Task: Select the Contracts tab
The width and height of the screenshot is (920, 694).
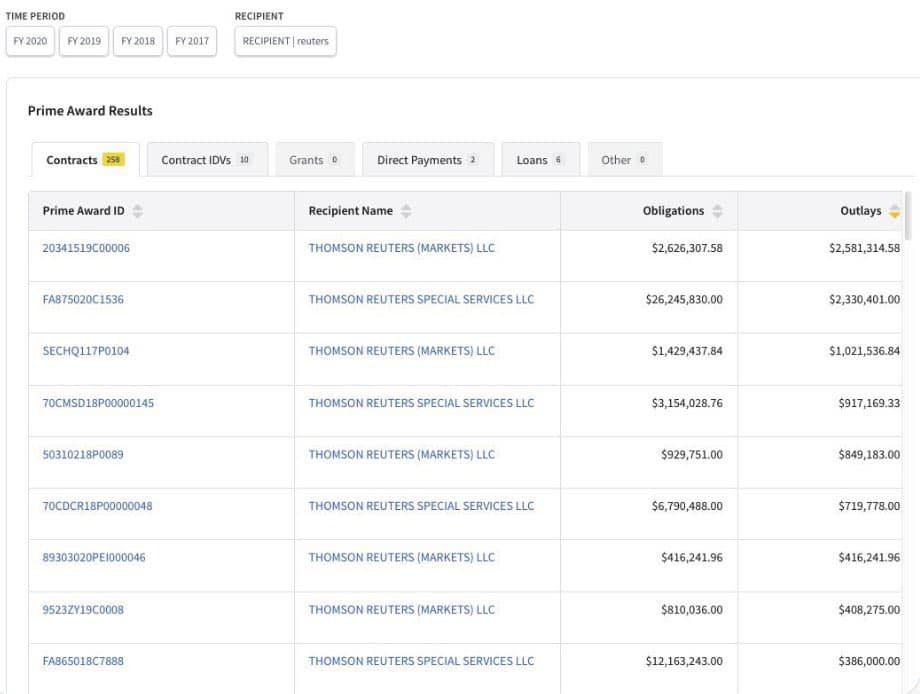Action: [86, 160]
